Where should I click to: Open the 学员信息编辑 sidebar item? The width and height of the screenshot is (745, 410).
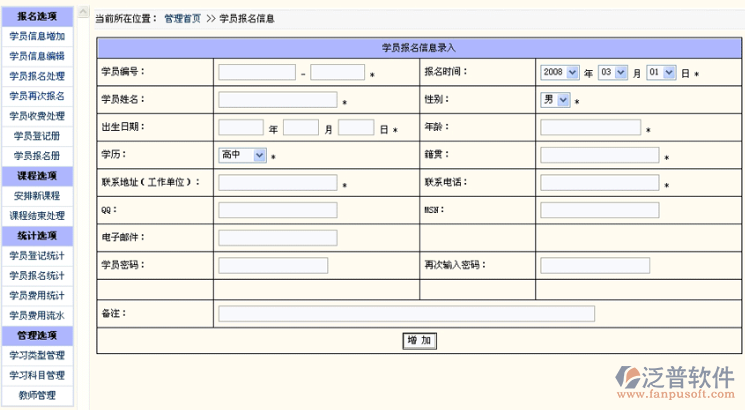[37, 56]
